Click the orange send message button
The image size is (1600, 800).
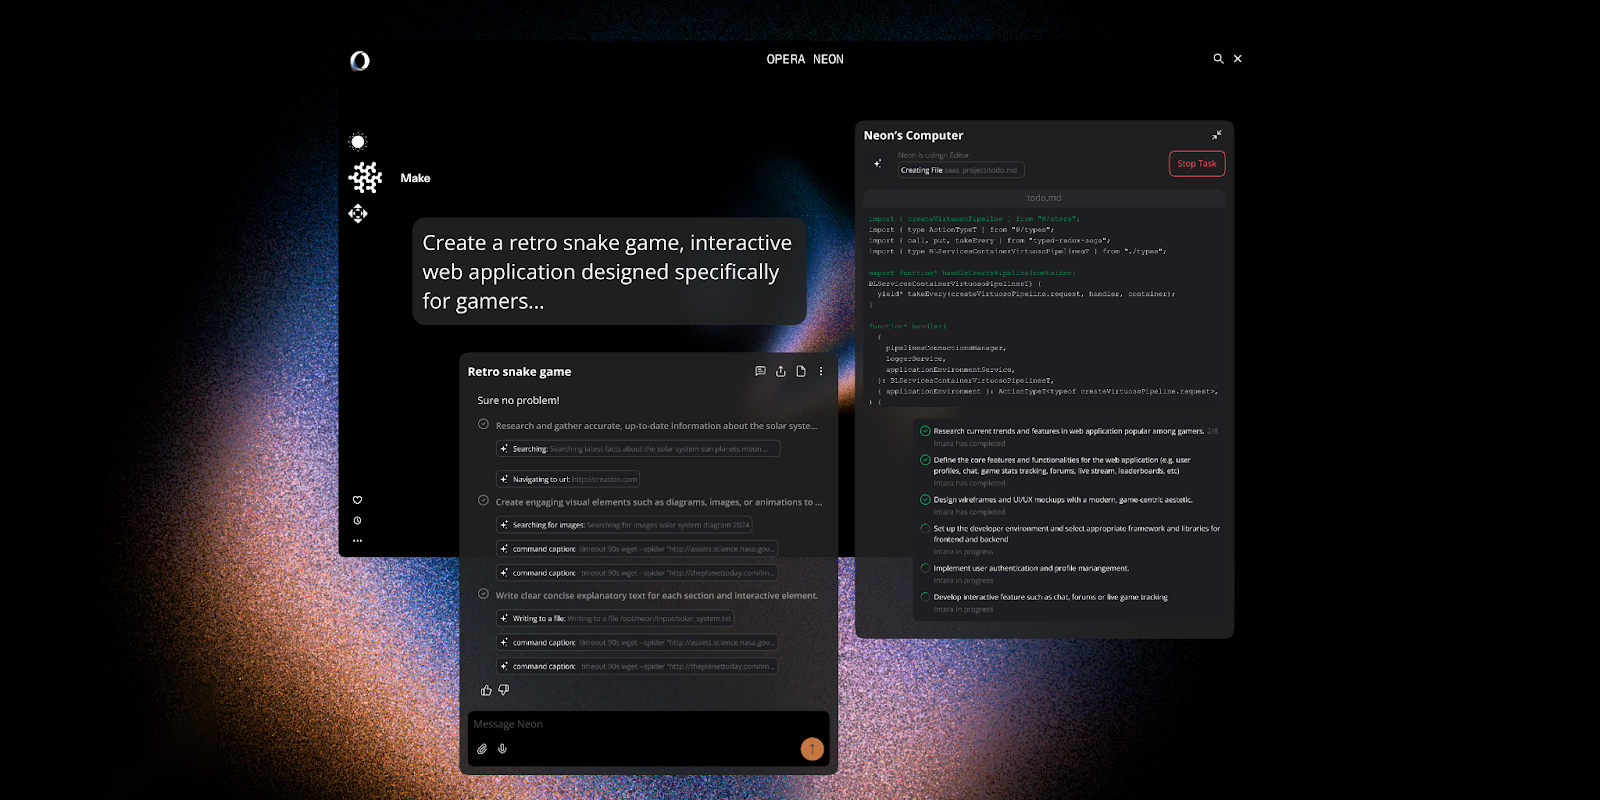(x=812, y=748)
